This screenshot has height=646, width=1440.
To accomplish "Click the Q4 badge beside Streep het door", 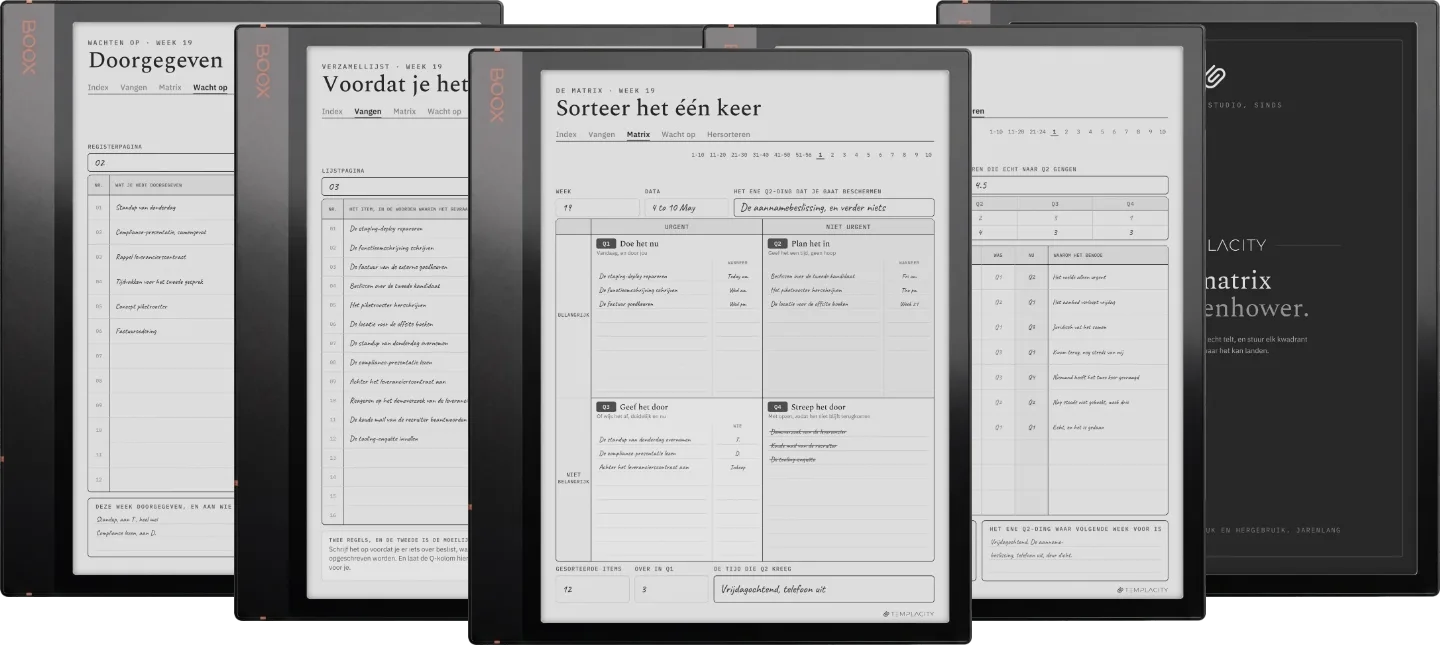I will coord(777,407).
